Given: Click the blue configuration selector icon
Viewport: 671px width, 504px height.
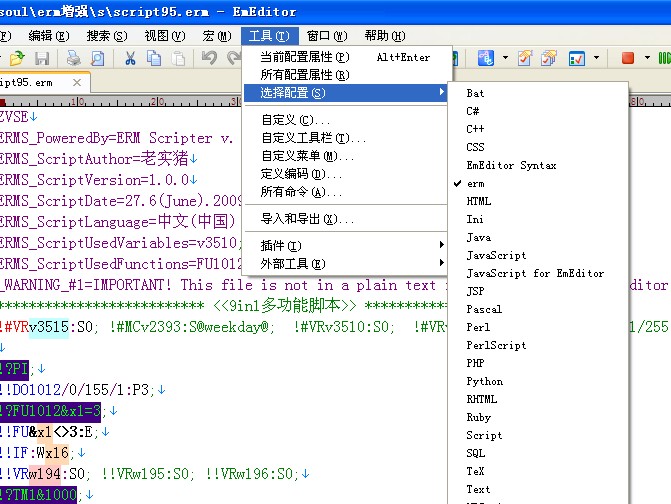Looking at the screenshot, I should [x=486, y=58].
